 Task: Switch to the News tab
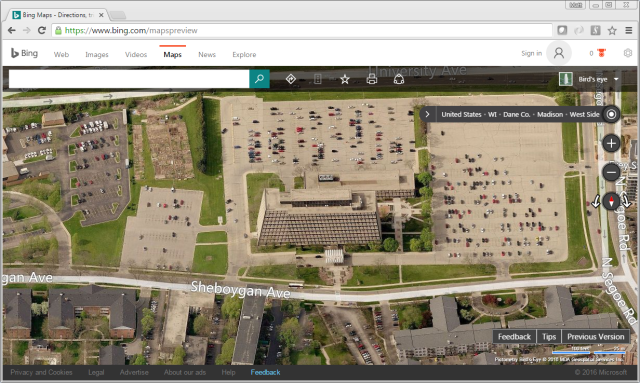207,54
